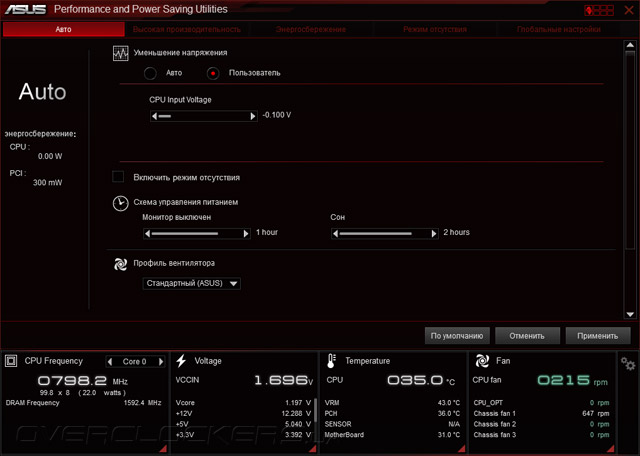640x456 pixels.
Task: Click the Temperature thermometer icon
Action: [331, 361]
